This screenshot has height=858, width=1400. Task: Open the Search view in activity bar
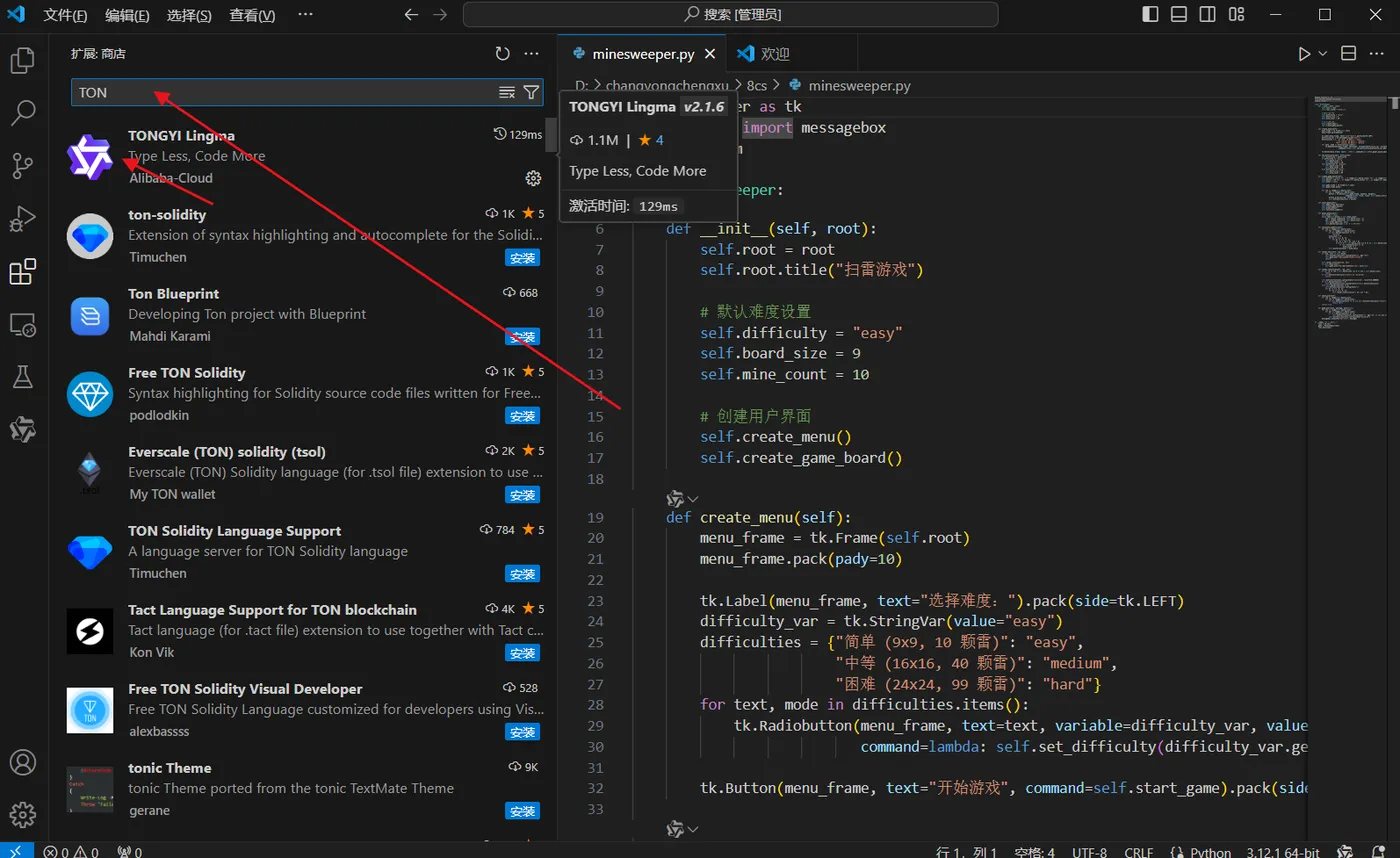coord(23,113)
